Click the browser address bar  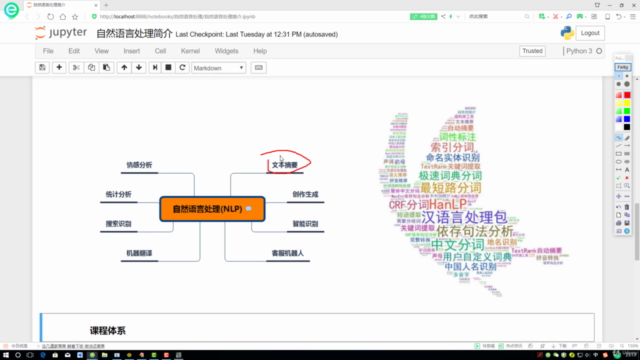click(x=249, y=17)
